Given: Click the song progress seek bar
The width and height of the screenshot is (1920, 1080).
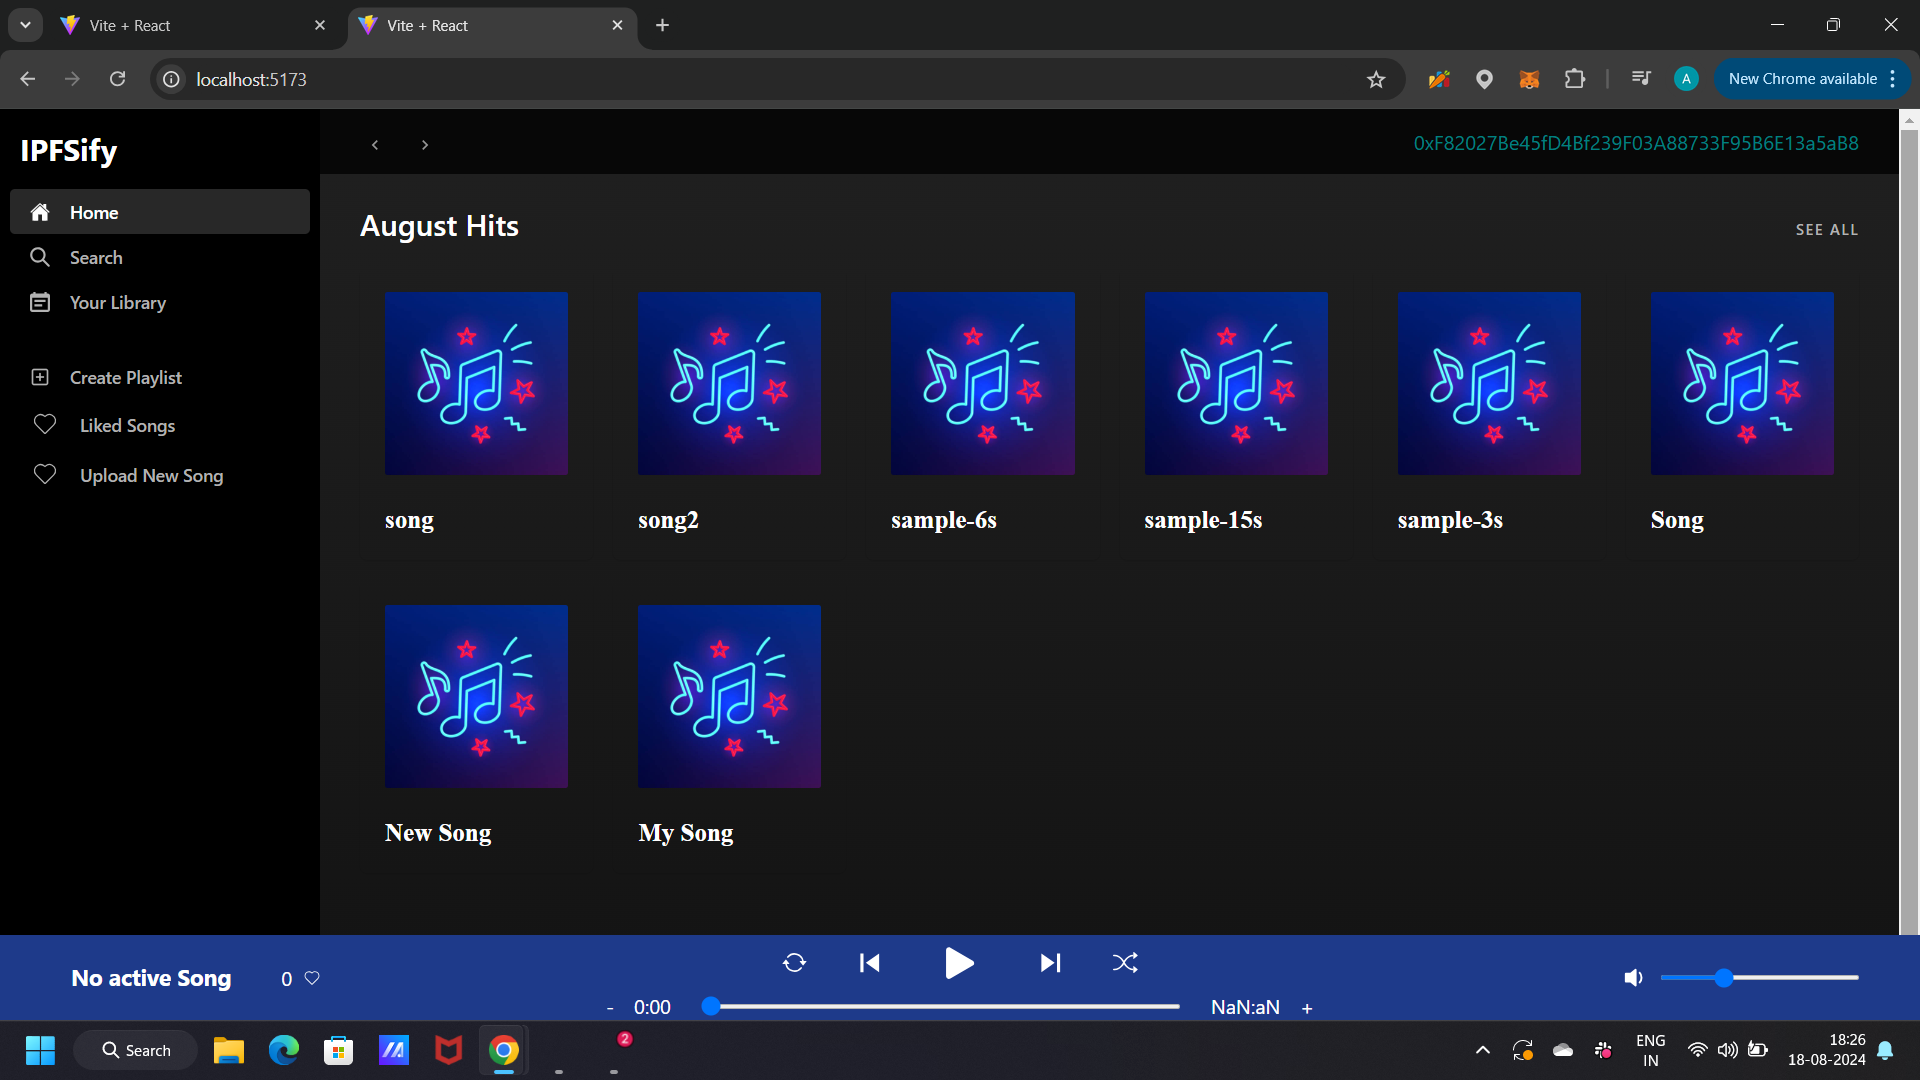Looking at the screenshot, I should (x=945, y=1007).
